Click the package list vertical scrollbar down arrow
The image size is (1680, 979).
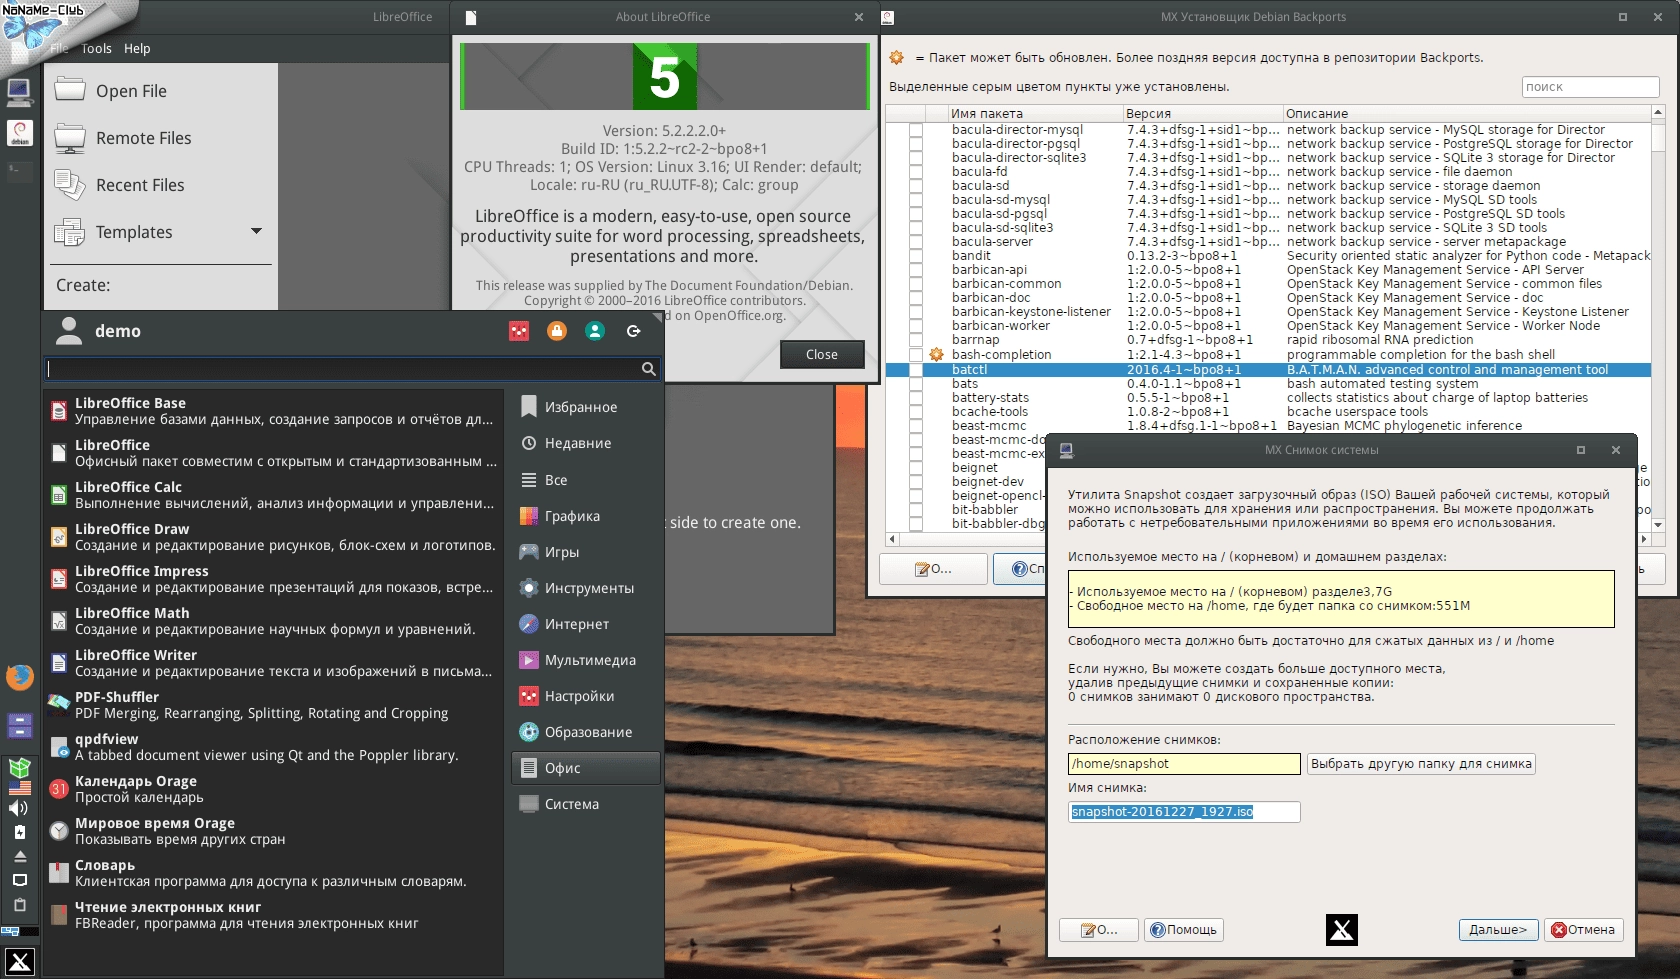(1658, 524)
